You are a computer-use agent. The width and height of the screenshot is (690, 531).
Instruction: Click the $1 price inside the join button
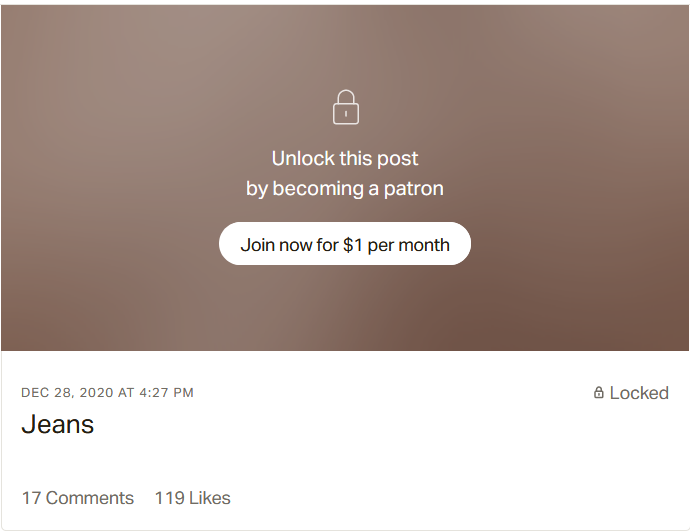tap(353, 244)
